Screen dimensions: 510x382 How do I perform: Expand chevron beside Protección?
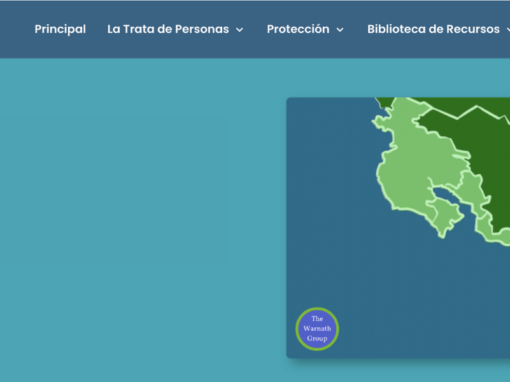[x=340, y=30]
